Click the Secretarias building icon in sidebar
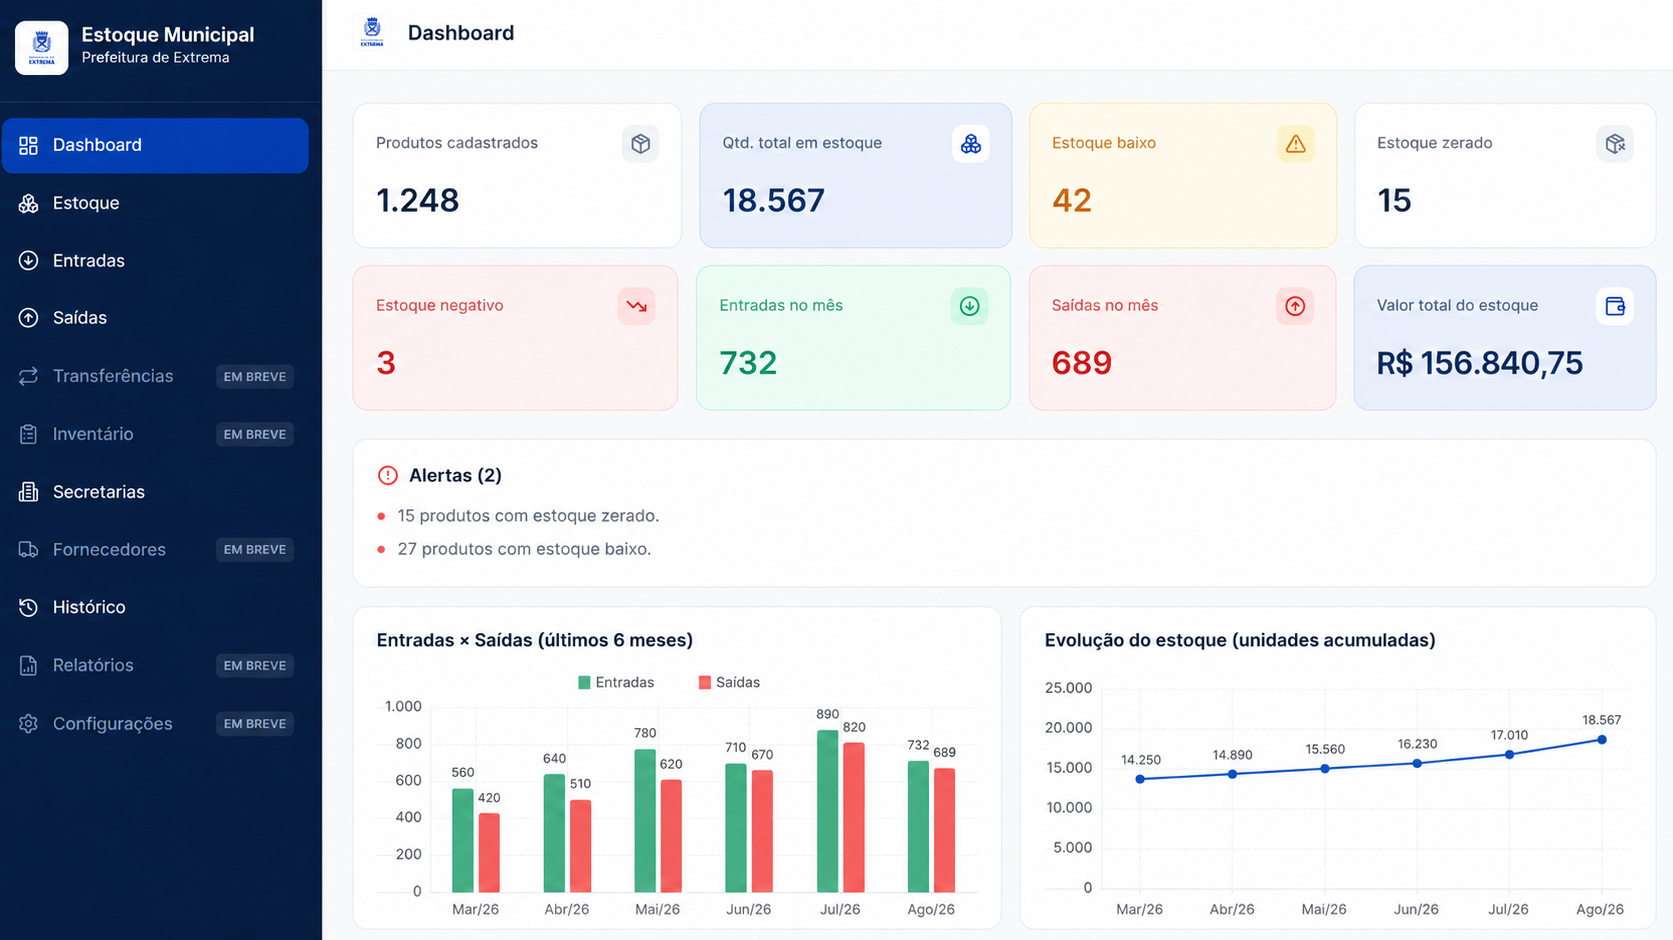Image resolution: width=1673 pixels, height=940 pixels. (28, 492)
